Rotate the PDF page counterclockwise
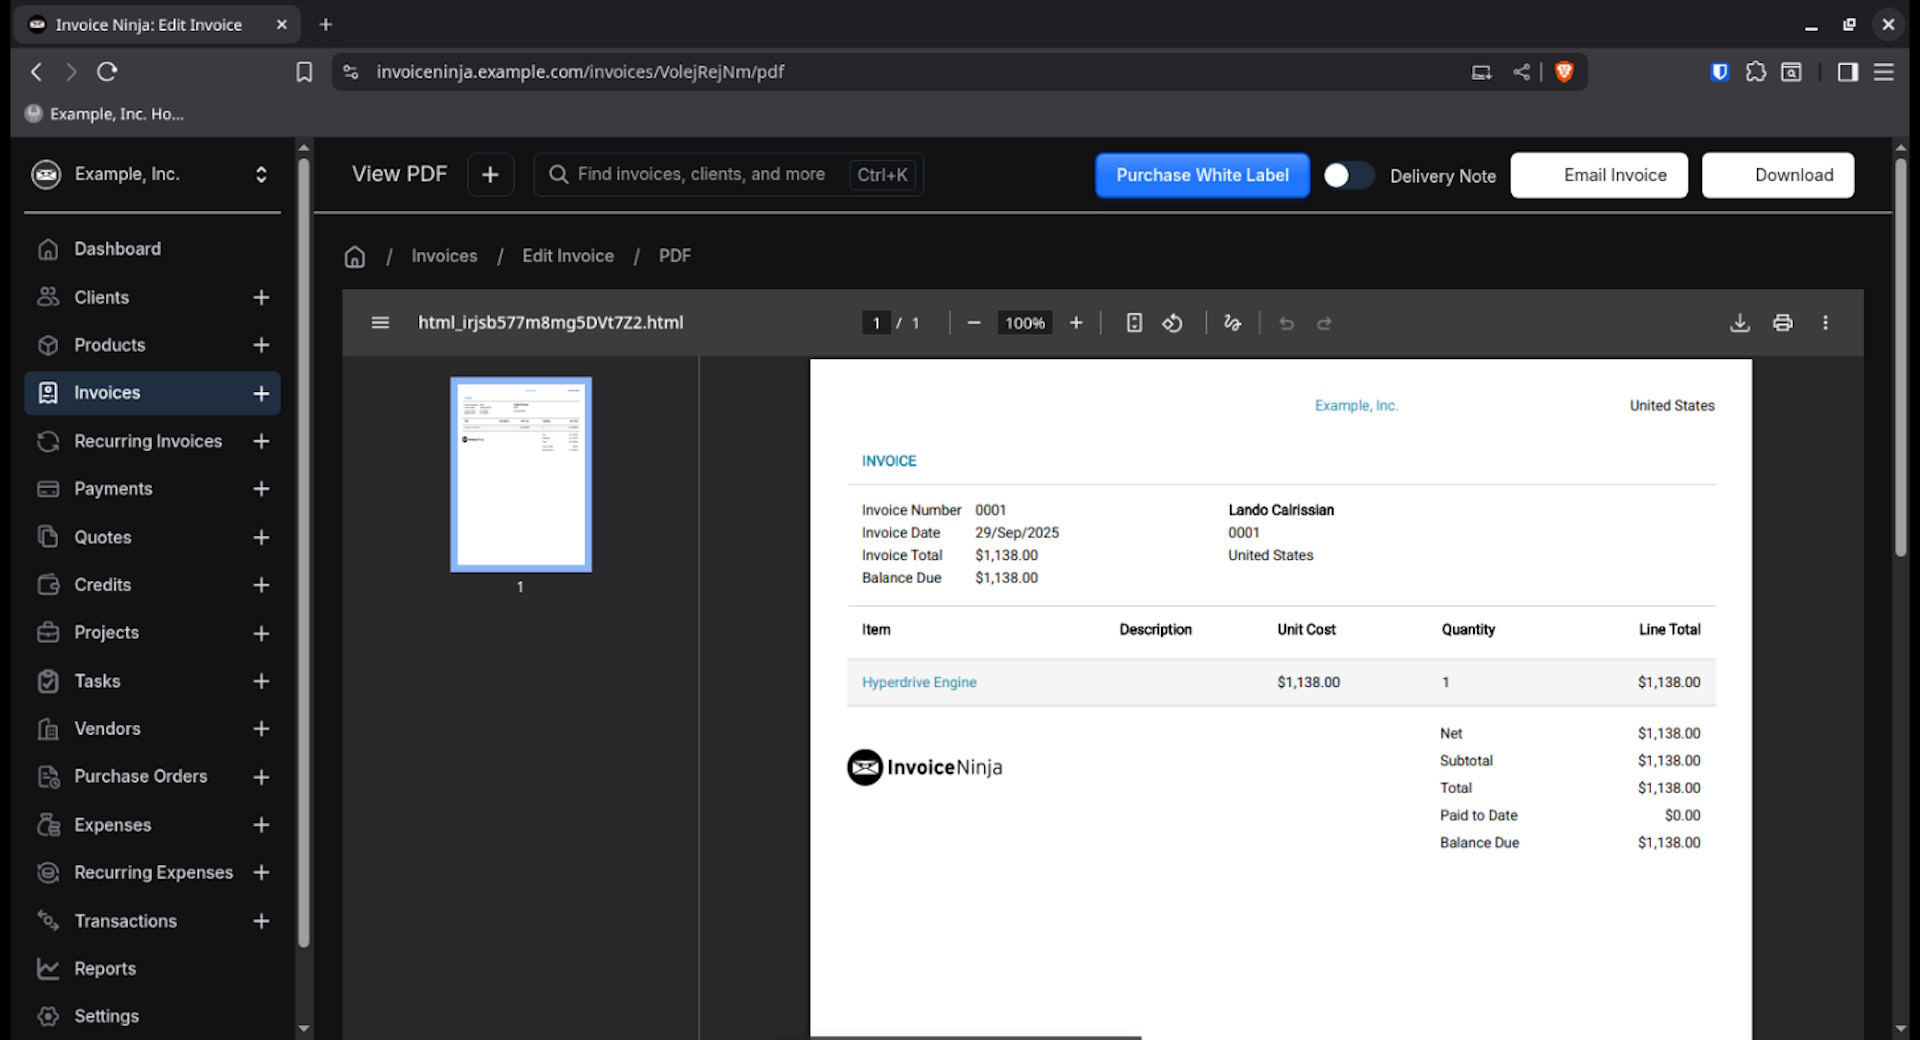Screen dimensions: 1920x1040 pos(1172,323)
